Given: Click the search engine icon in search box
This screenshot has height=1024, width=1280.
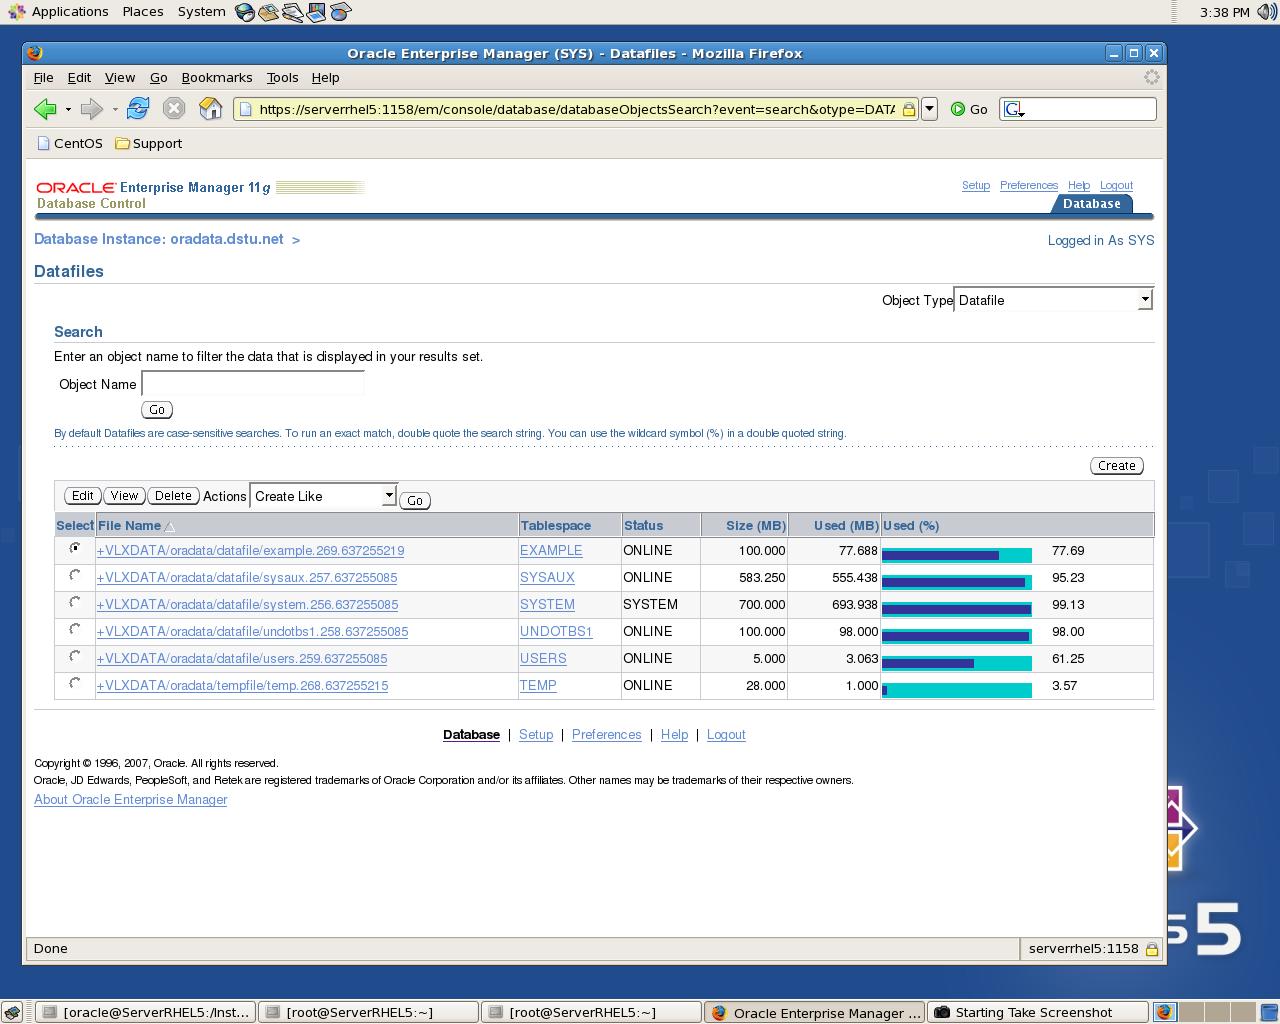Looking at the screenshot, I should coord(1014,109).
